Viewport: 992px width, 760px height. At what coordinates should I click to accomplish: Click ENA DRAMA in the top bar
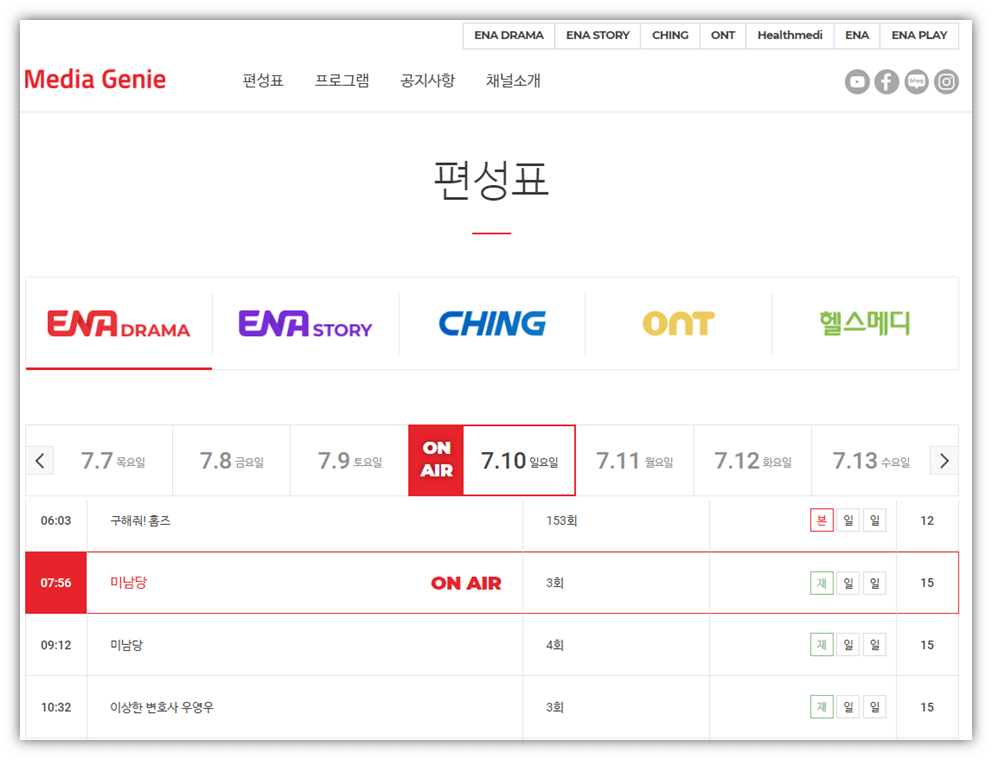click(x=509, y=35)
